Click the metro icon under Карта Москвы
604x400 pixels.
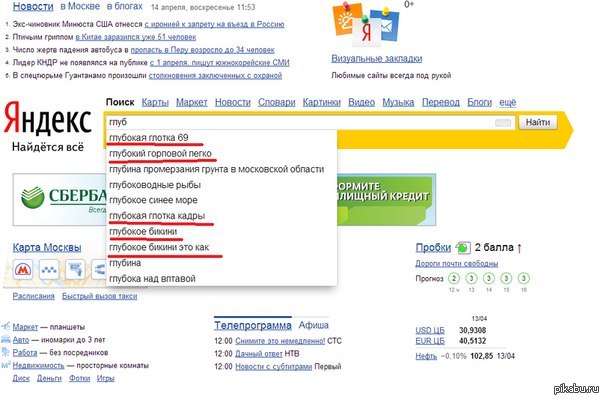pyautogui.click(x=23, y=269)
